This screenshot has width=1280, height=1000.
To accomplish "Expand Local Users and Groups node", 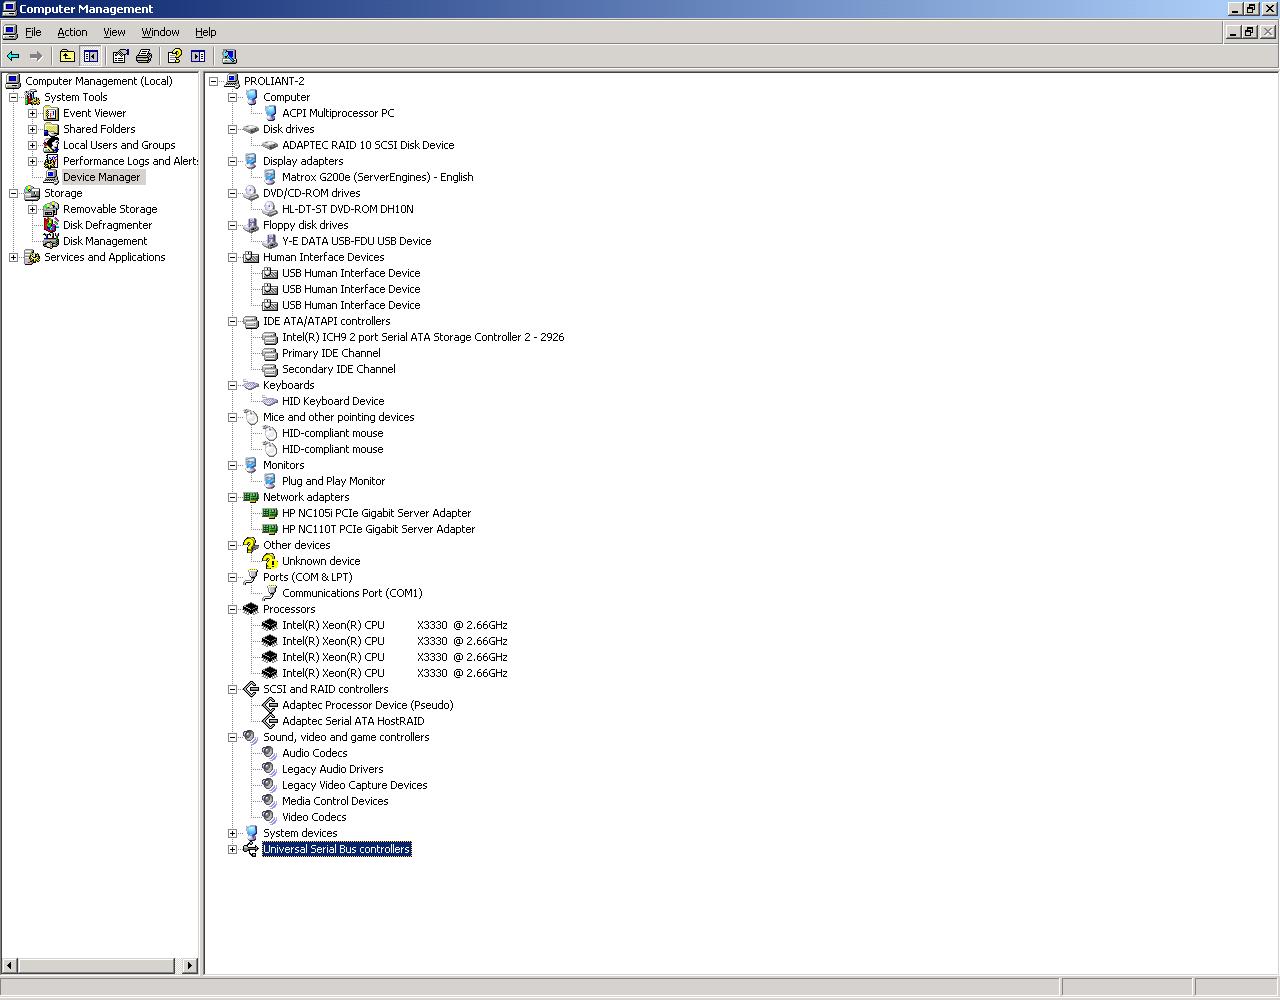I will click(x=33, y=145).
